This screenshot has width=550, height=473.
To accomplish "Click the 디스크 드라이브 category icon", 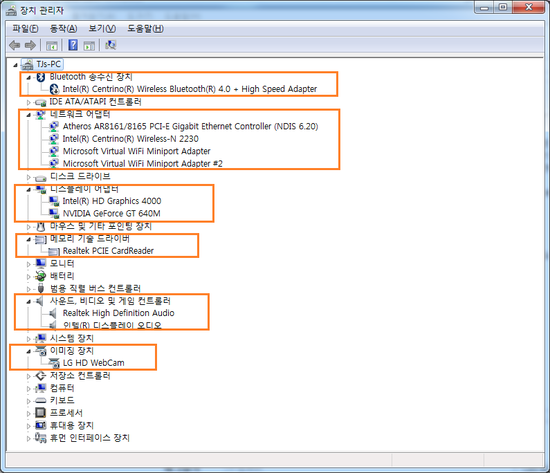I will (x=41, y=178).
